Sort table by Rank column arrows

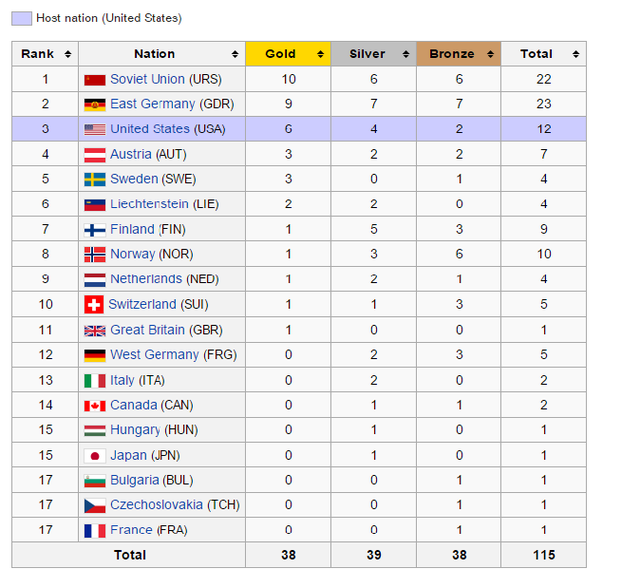coord(67,54)
